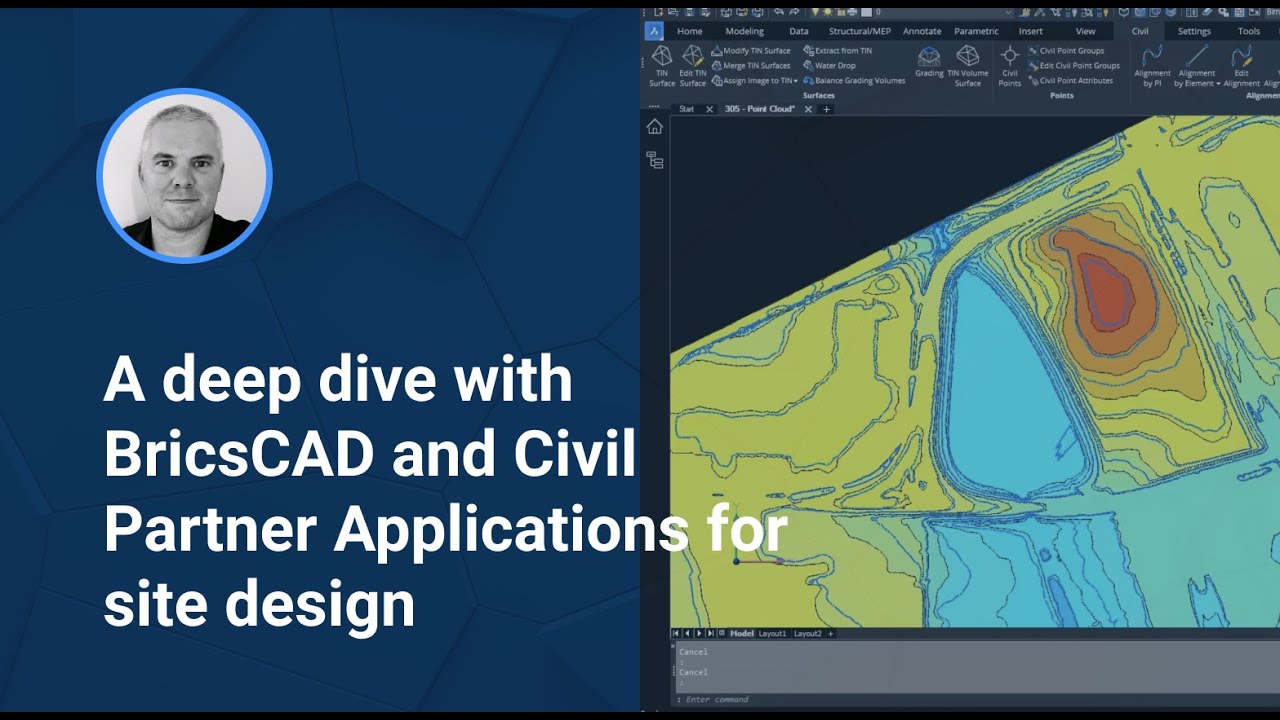Open Civil Point Groups
The height and width of the screenshot is (720, 1280).
tap(1065, 50)
